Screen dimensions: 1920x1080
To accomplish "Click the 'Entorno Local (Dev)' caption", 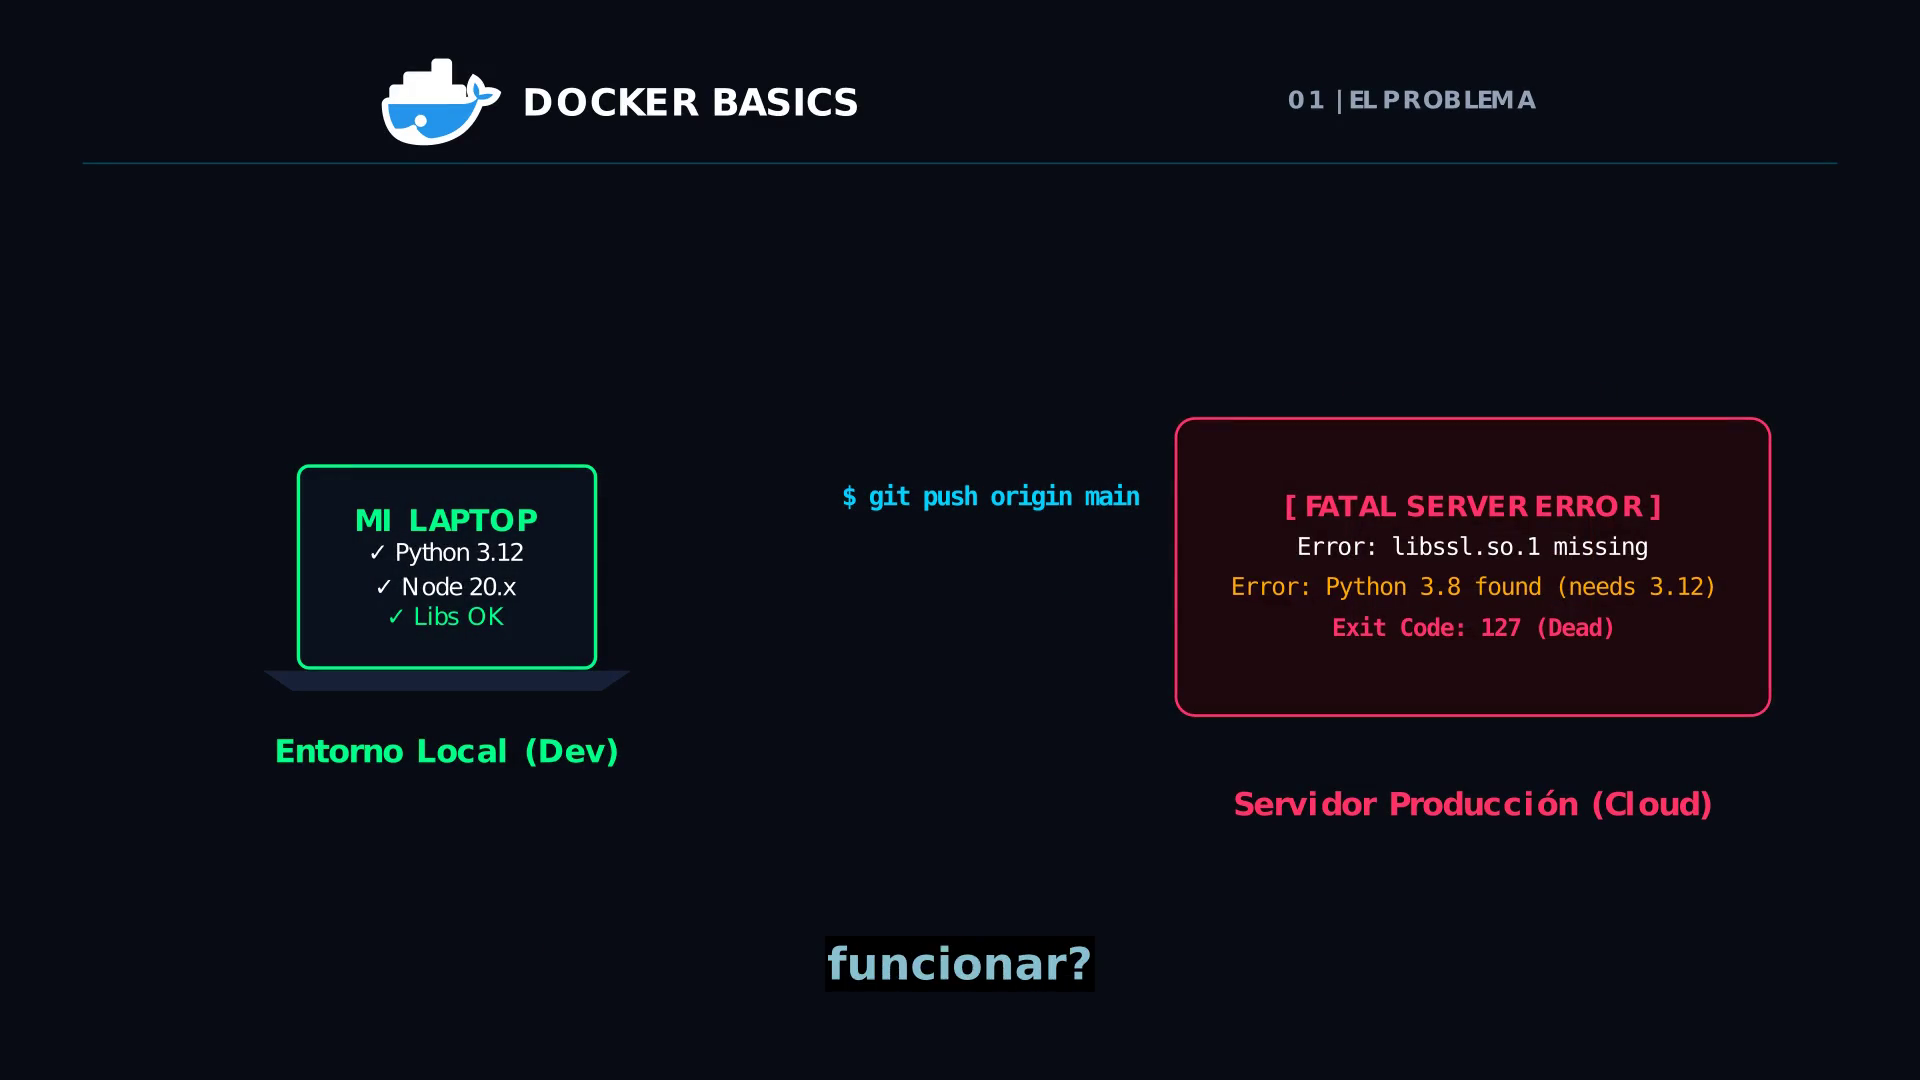I will (446, 751).
